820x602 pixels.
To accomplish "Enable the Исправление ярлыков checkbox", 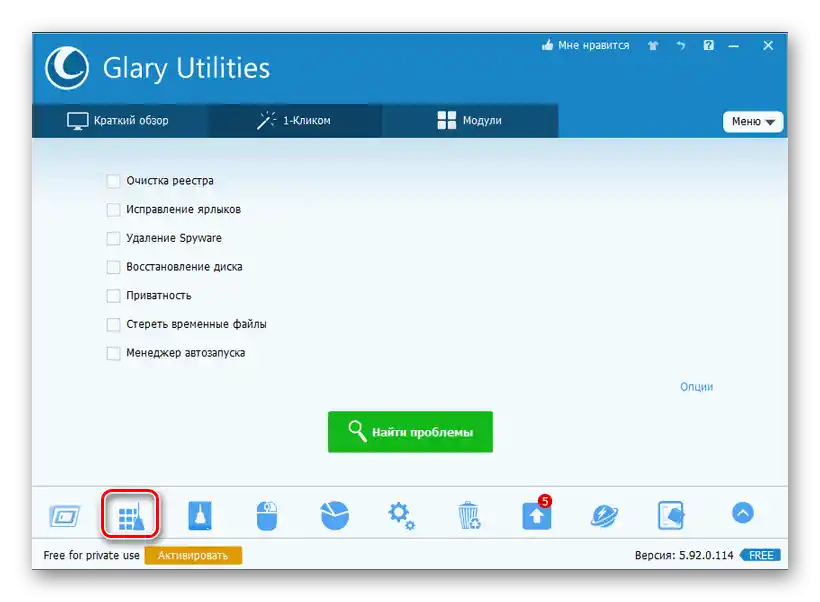I will click(x=113, y=210).
